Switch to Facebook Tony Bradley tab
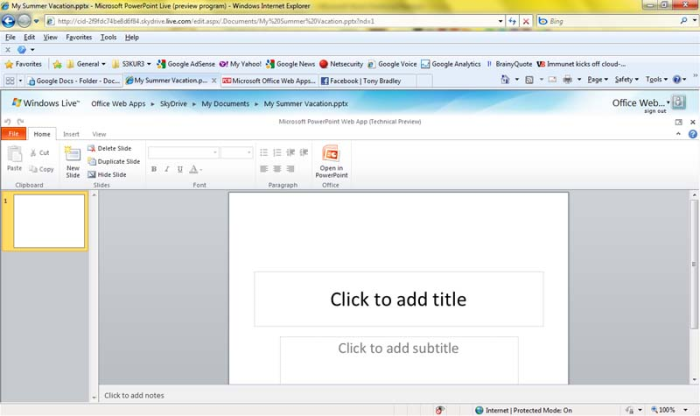 [361, 81]
